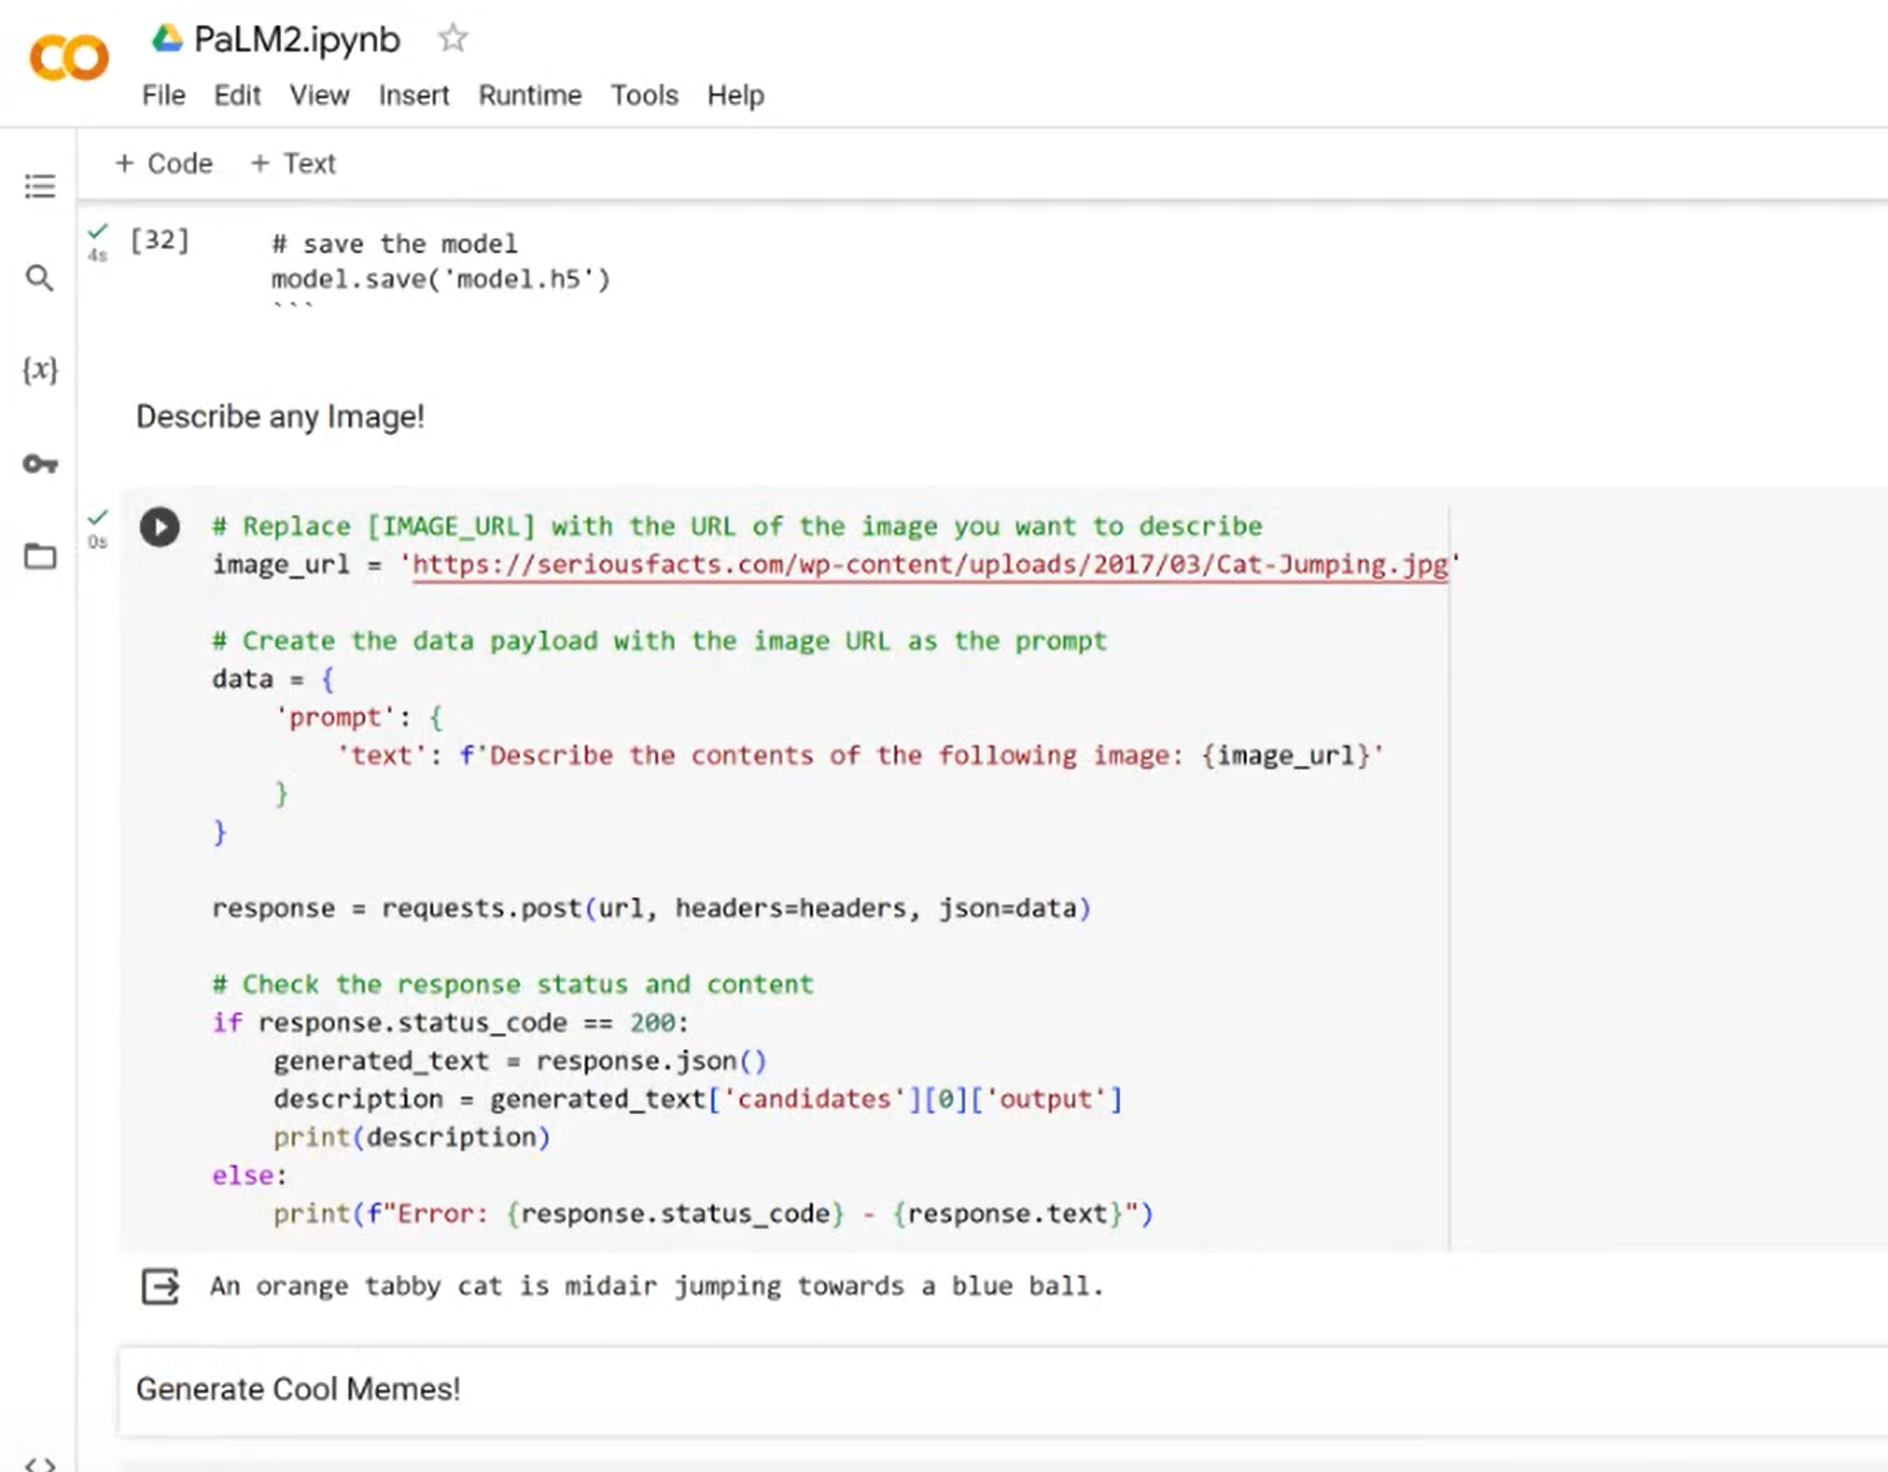Open the files folder icon
The height and width of the screenshot is (1472, 1888).
[40, 556]
